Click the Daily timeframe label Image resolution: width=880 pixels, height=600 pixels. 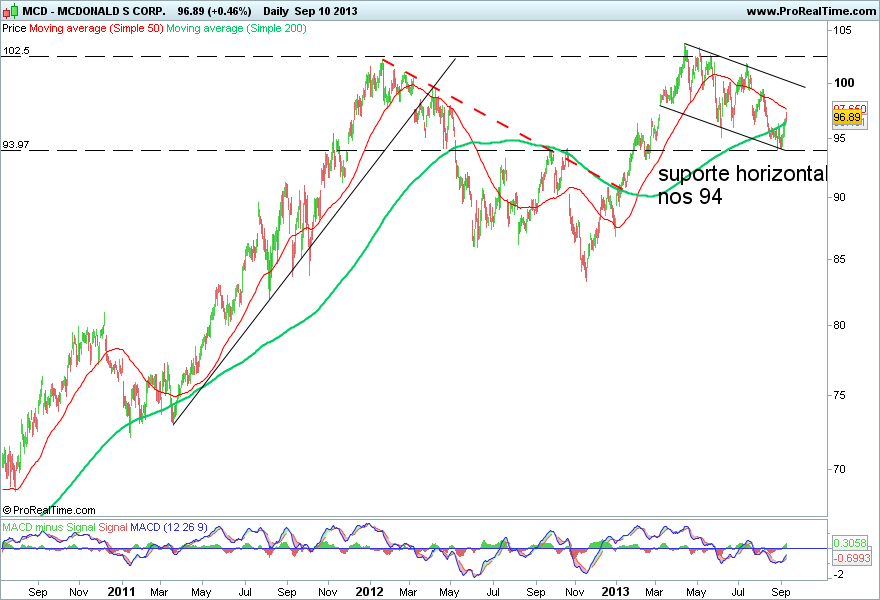pyautogui.click(x=276, y=11)
